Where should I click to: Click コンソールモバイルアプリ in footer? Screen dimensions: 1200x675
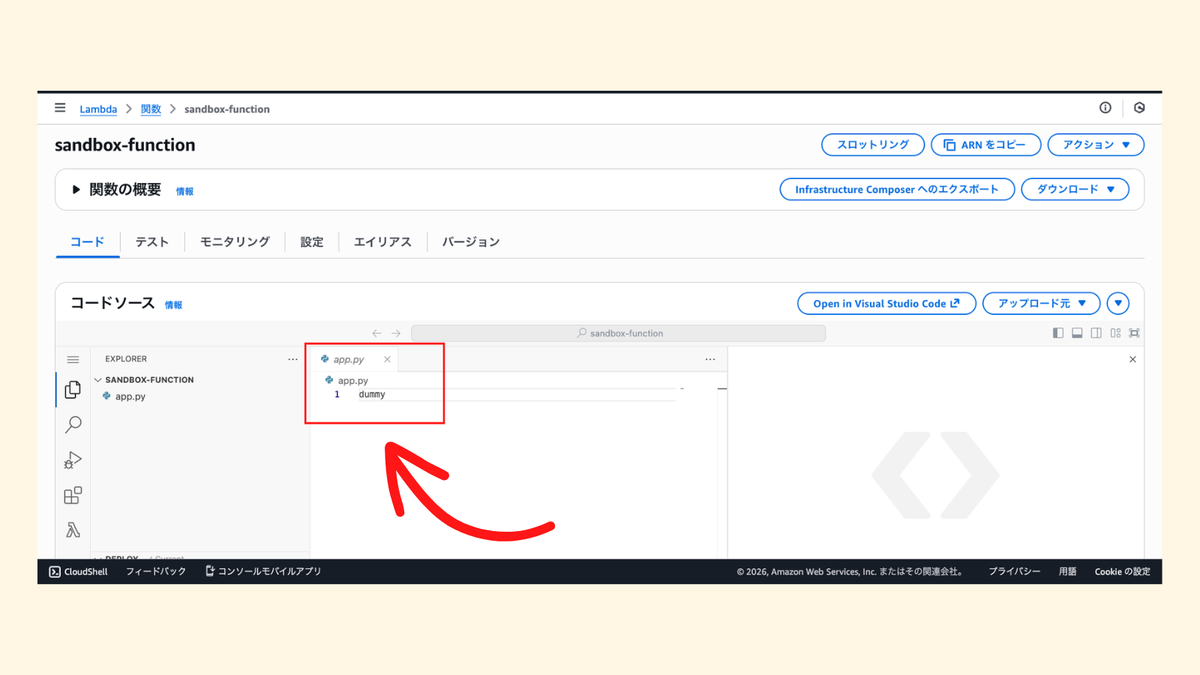[x=263, y=572]
